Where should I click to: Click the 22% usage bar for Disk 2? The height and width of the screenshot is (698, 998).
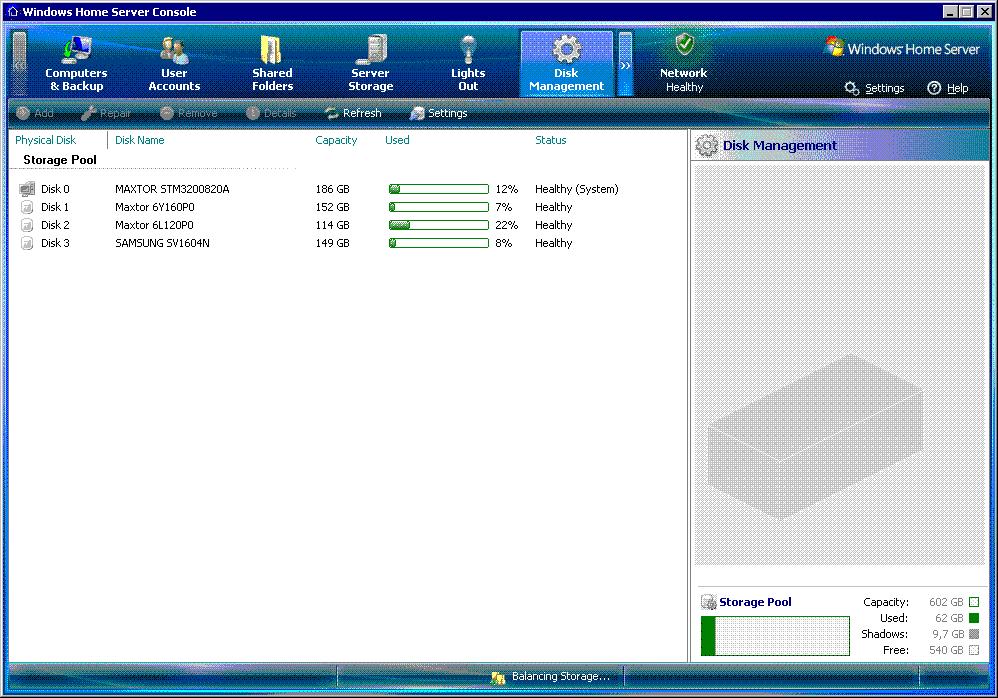click(439, 225)
